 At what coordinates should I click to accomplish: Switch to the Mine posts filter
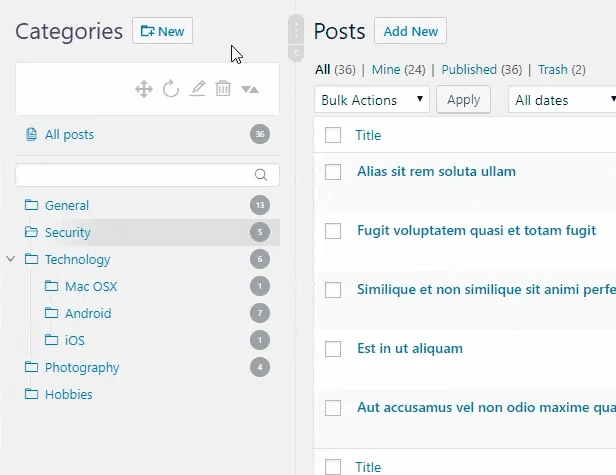coord(398,70)
